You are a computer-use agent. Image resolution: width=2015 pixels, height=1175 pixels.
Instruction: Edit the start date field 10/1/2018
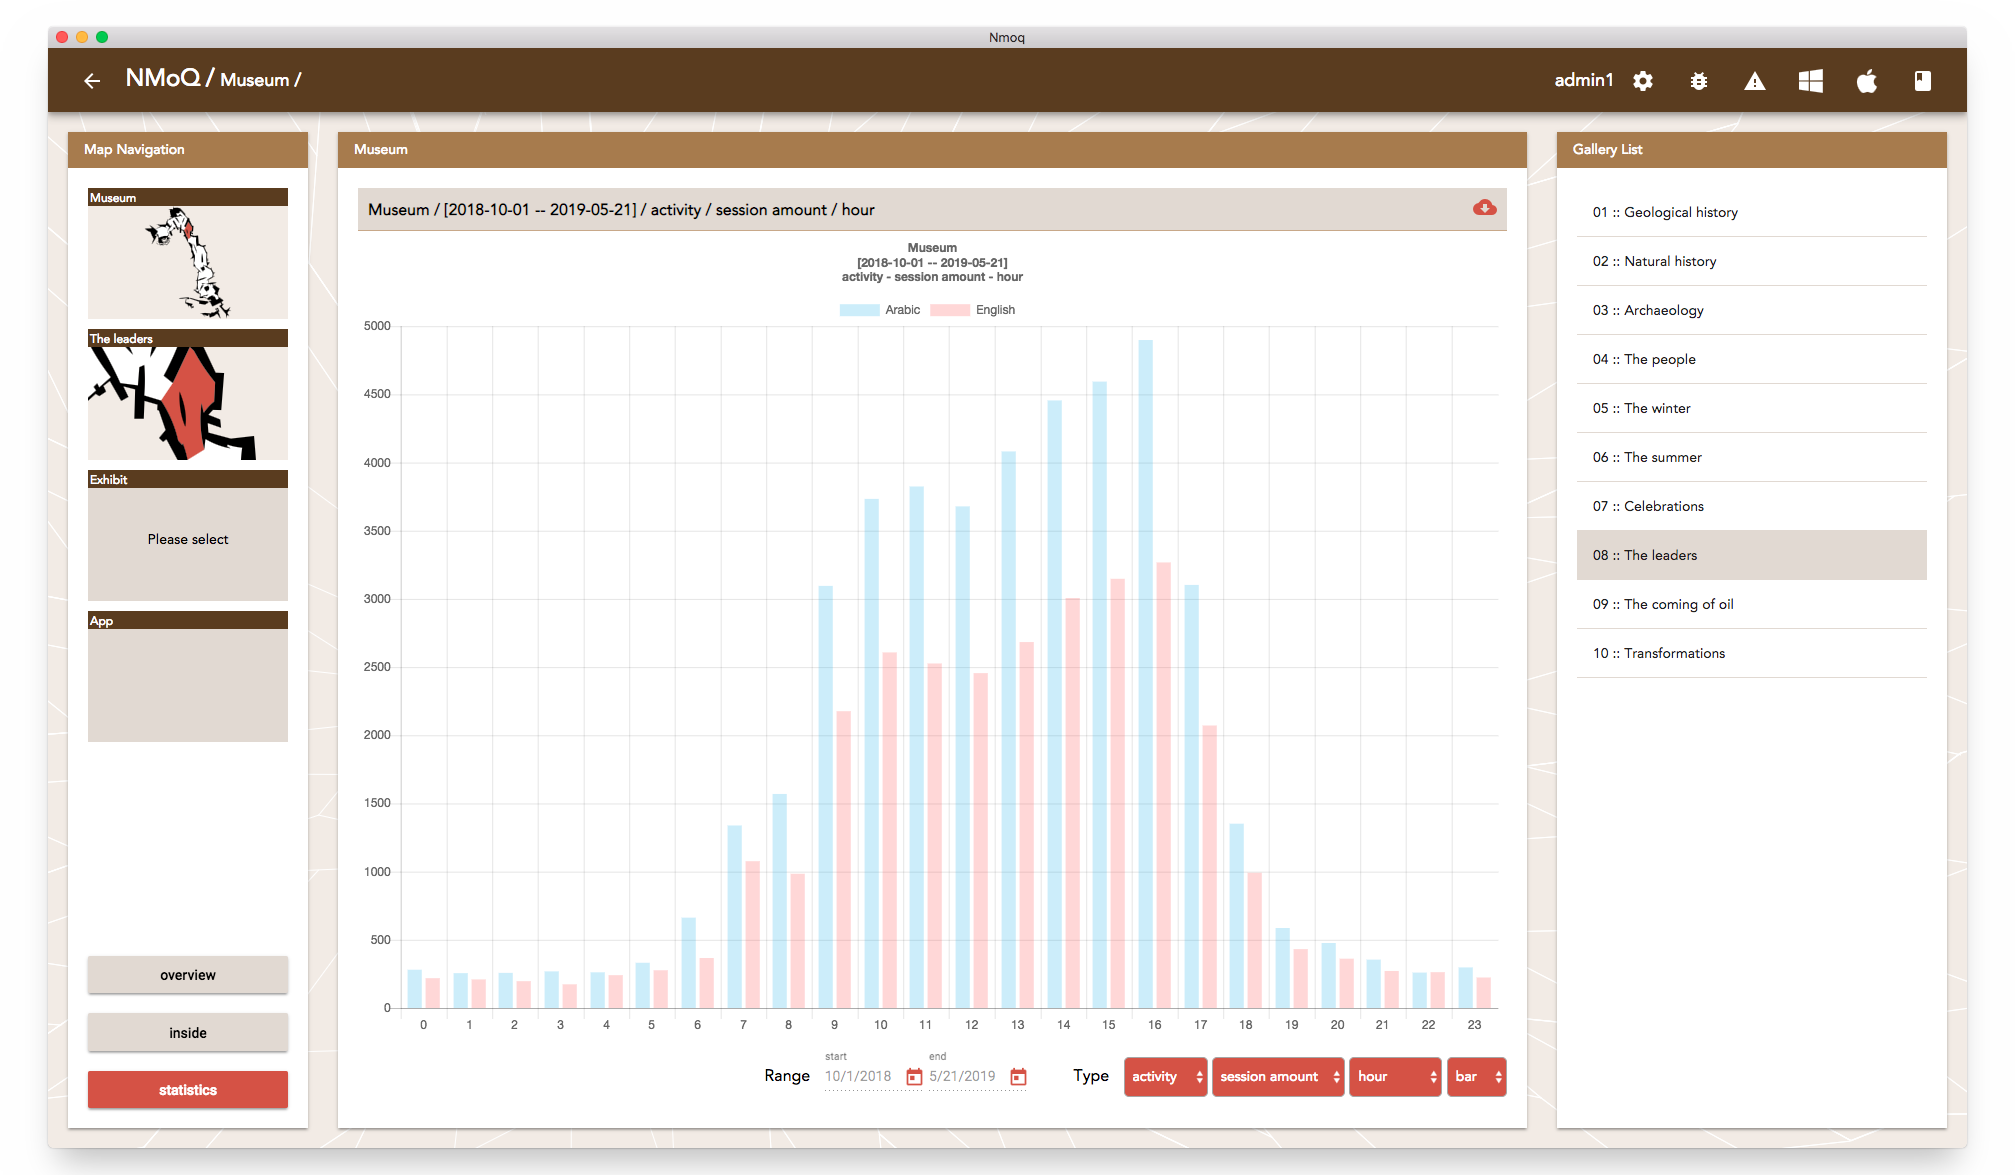tap(861, 1077)
